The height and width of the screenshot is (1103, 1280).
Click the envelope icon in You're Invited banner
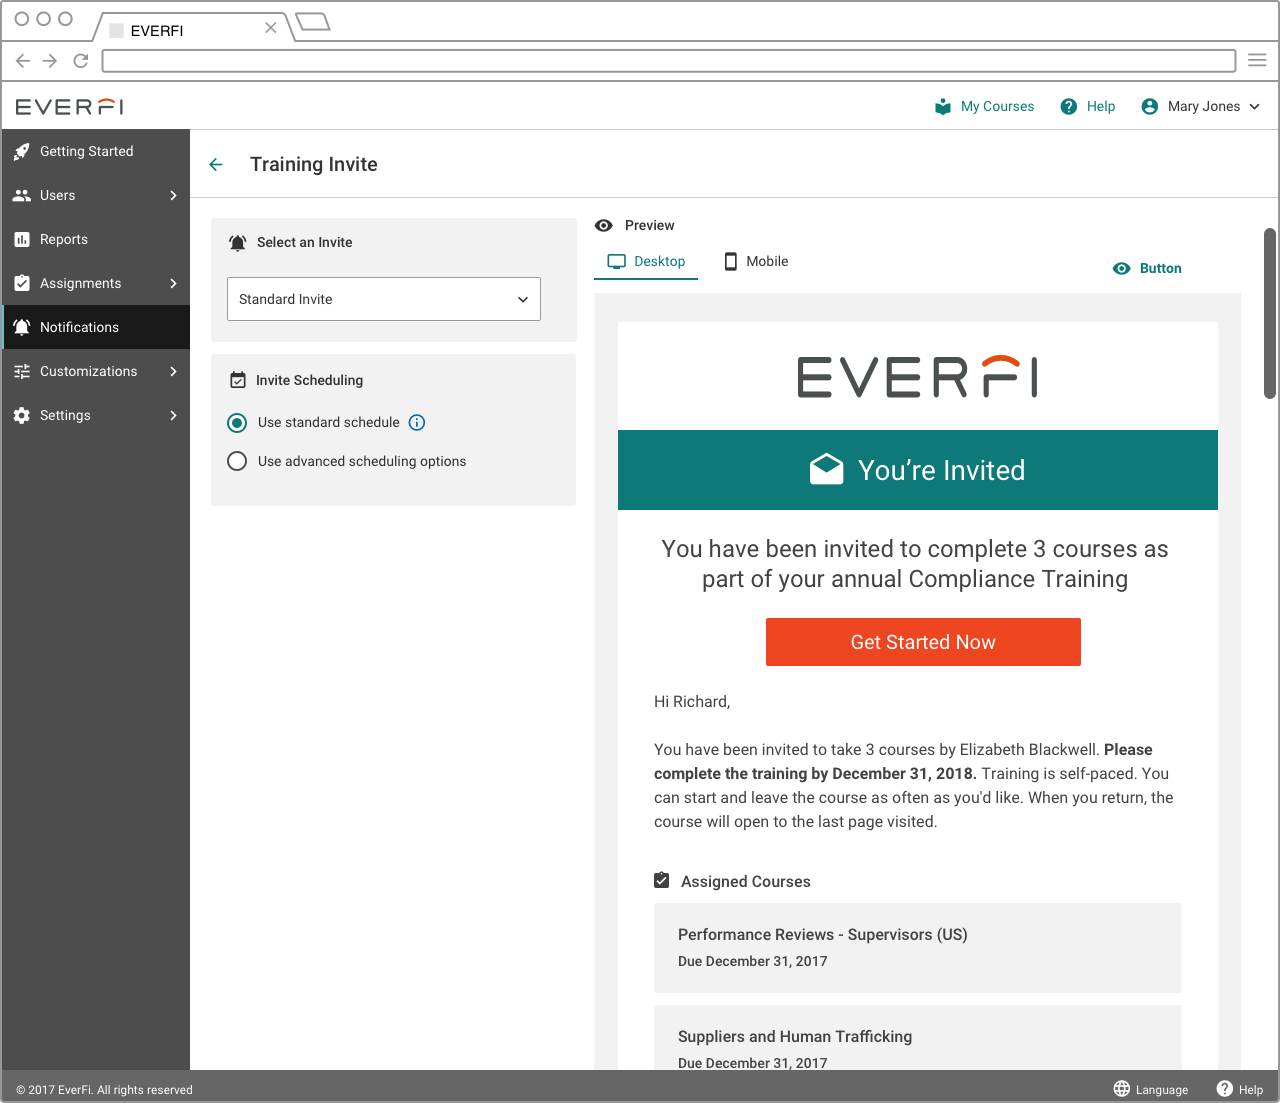(x=826, y=469)
